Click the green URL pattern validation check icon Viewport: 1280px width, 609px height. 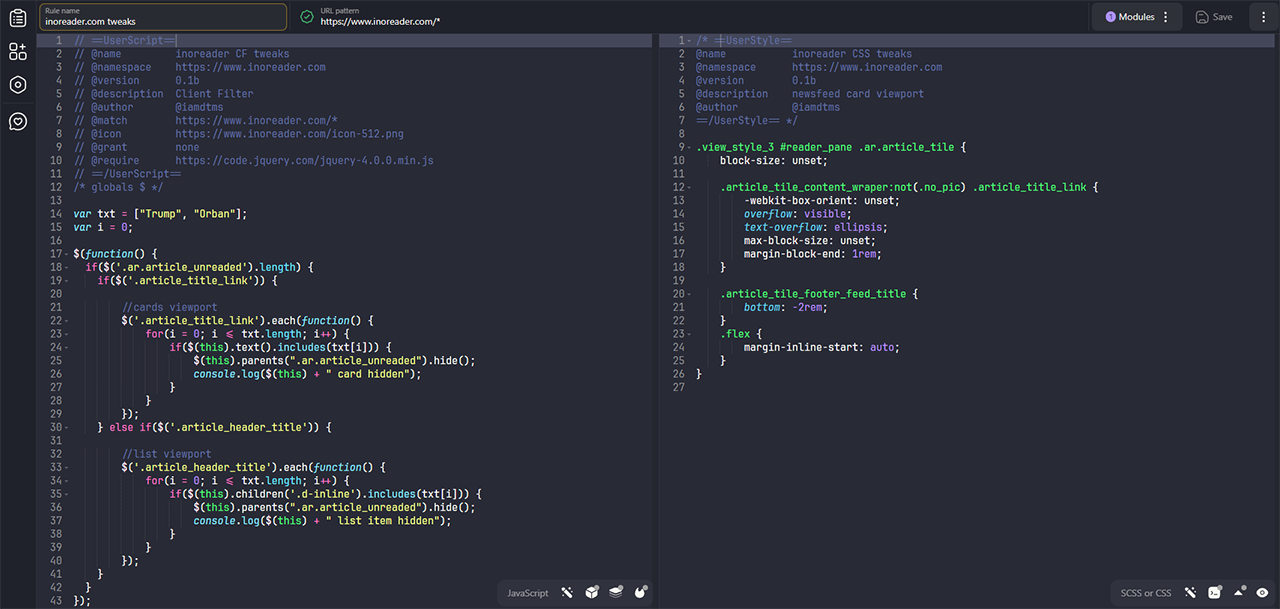point(306,17)
